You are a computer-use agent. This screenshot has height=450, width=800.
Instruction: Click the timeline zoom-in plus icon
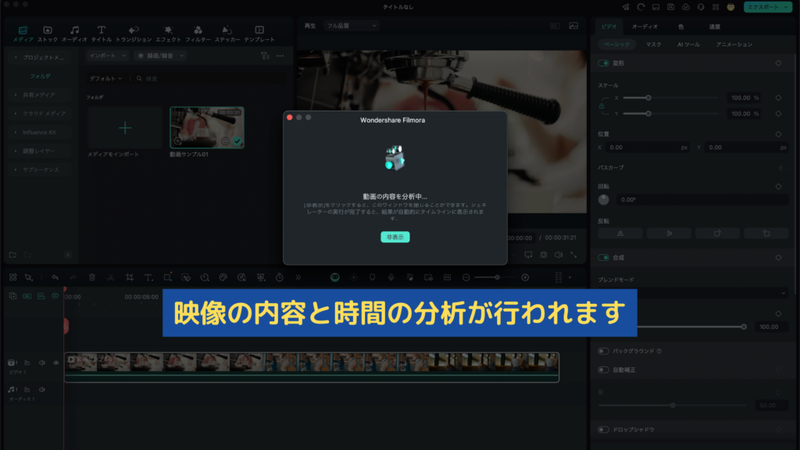click(x=525, y=278)
